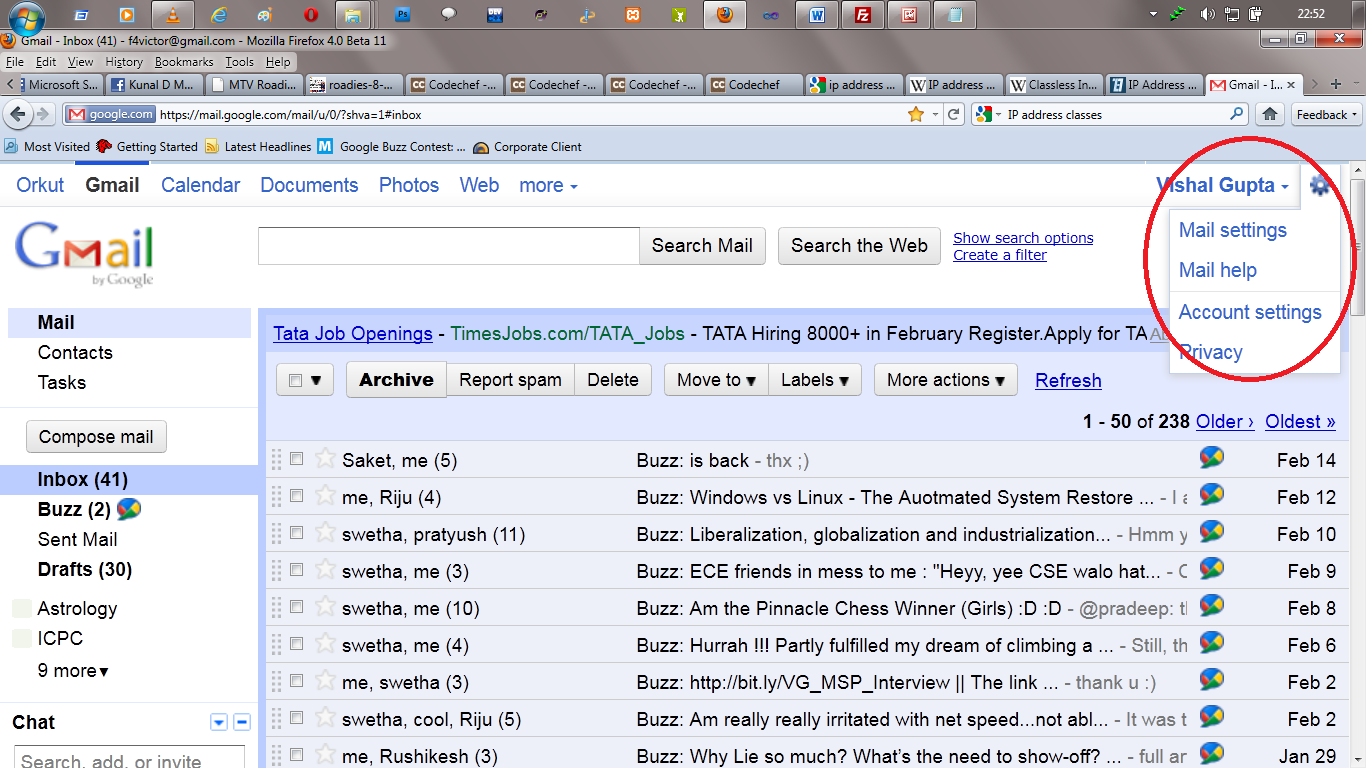
Task: Star the email from Saket, me
Action: pyautogui.click(x=325, y=459)
